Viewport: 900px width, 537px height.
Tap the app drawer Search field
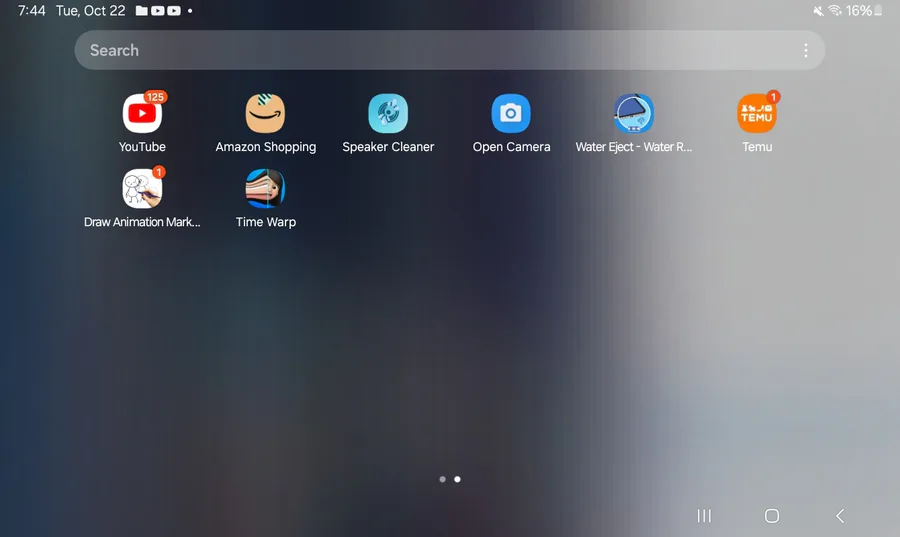(x=449, y=50)
